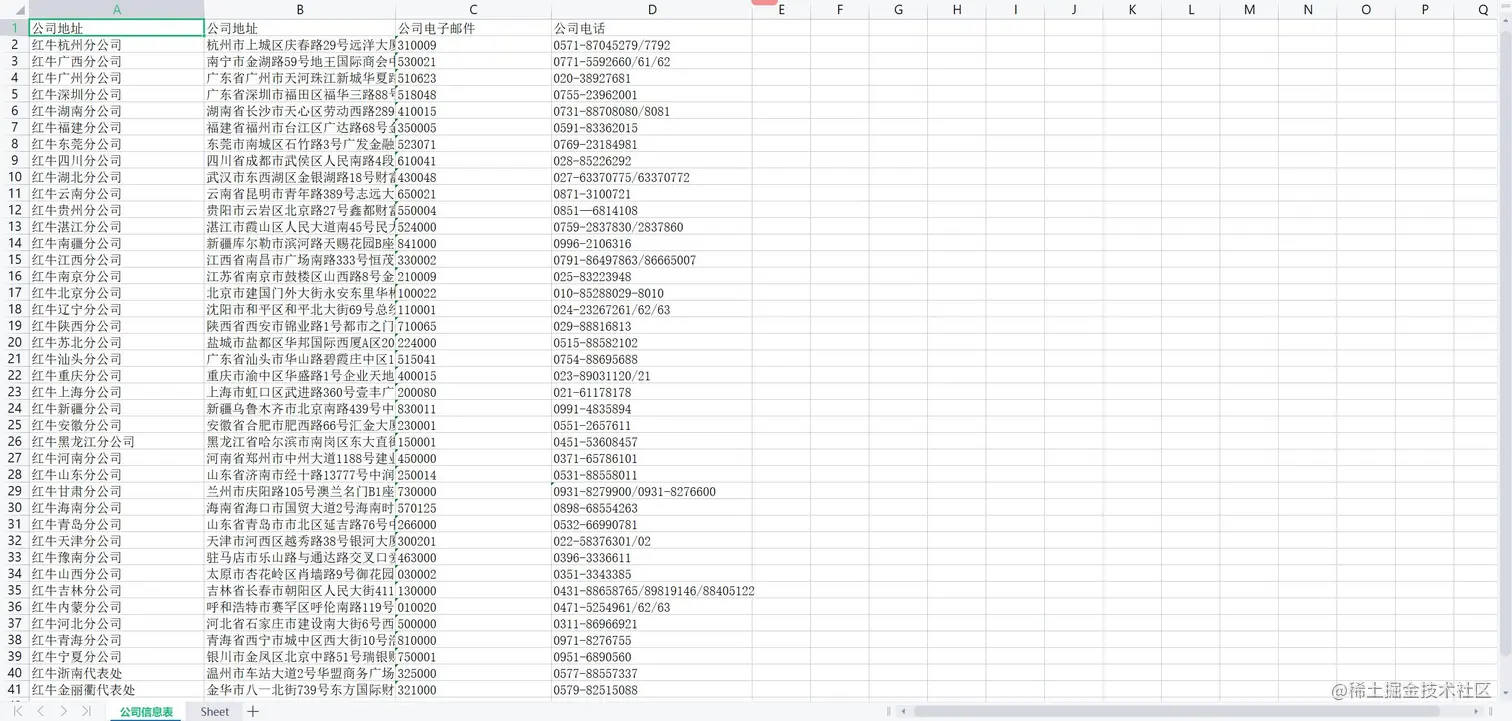This screenshot has width=1512, height=721.
Task: Add a new sheet with plus icon
Action: point(253,711)
